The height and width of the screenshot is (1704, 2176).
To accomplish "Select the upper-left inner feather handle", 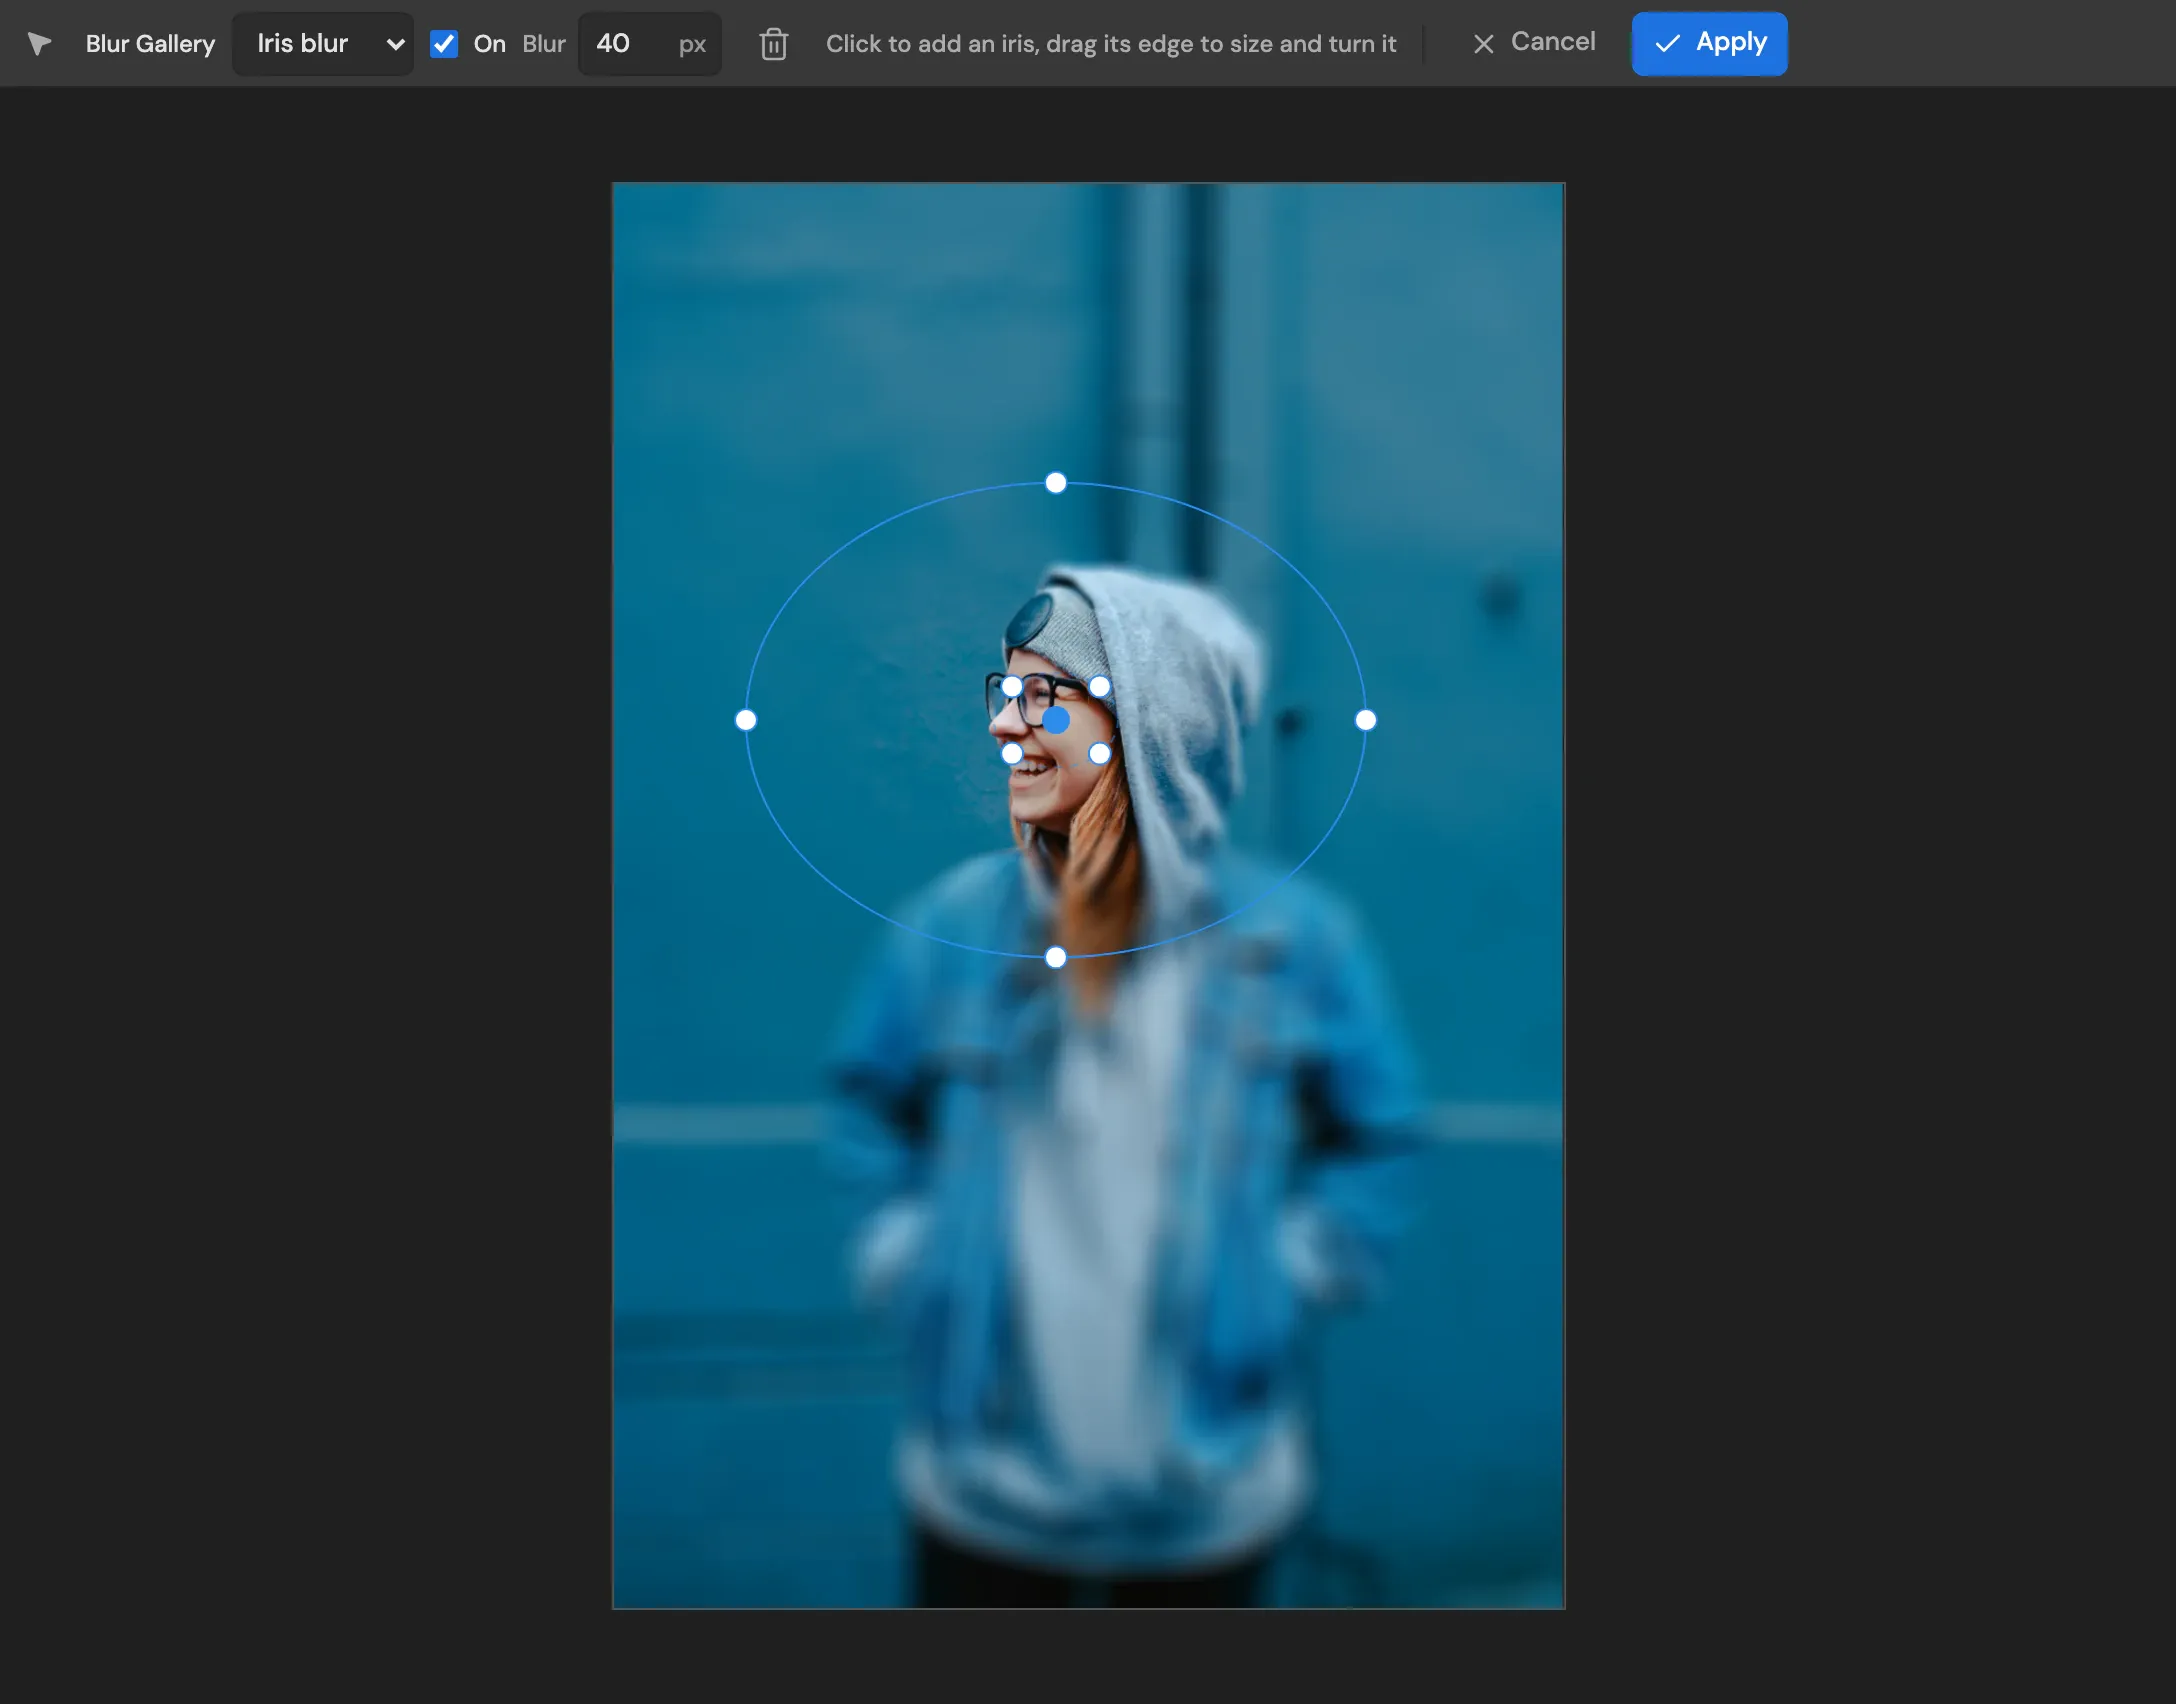I will pos(1012,687).
